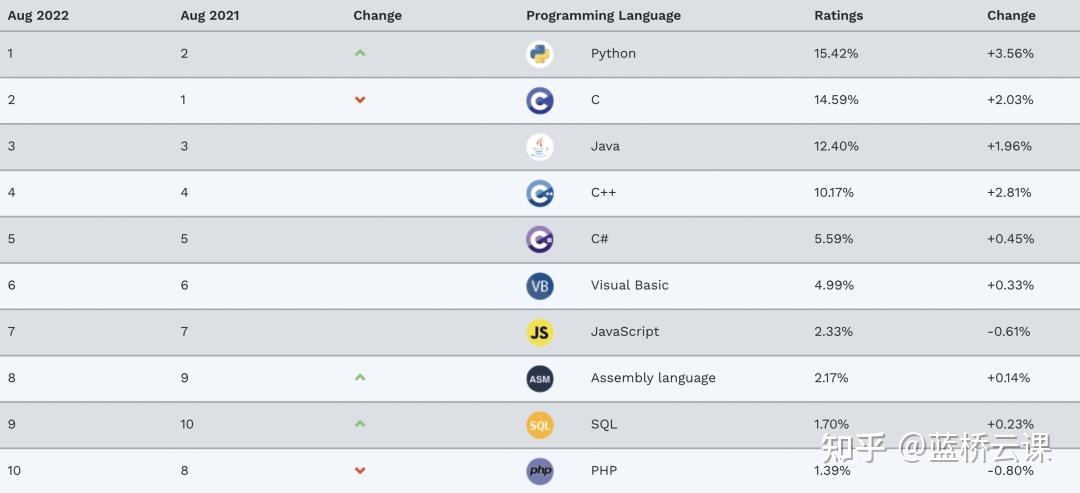Click the yellow JavaScript JS icon
This screenshot has width=1080, height=493.
540,333
